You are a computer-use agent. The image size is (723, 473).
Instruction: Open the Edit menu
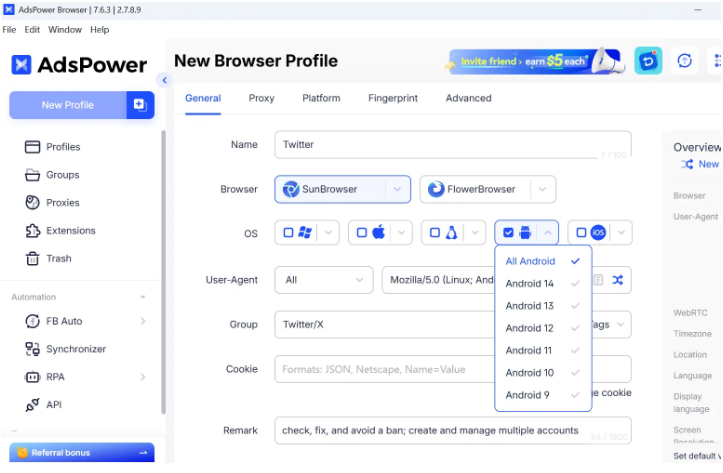(x=32, y=30)
